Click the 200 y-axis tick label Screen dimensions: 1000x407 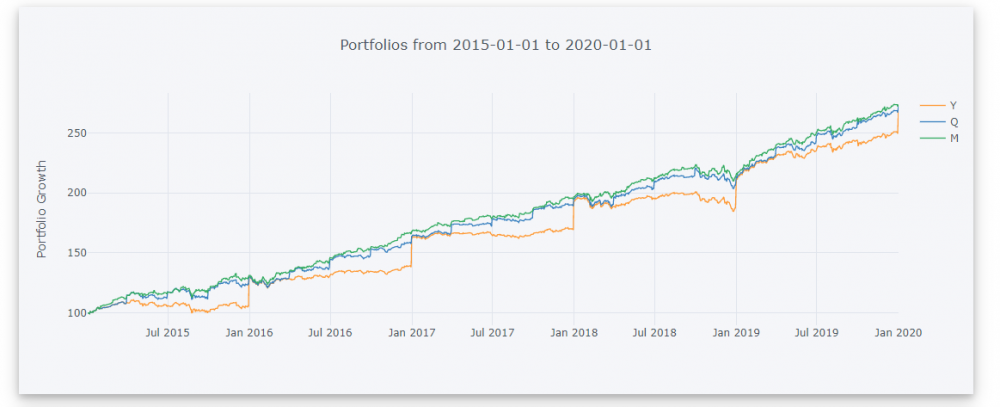77,193
